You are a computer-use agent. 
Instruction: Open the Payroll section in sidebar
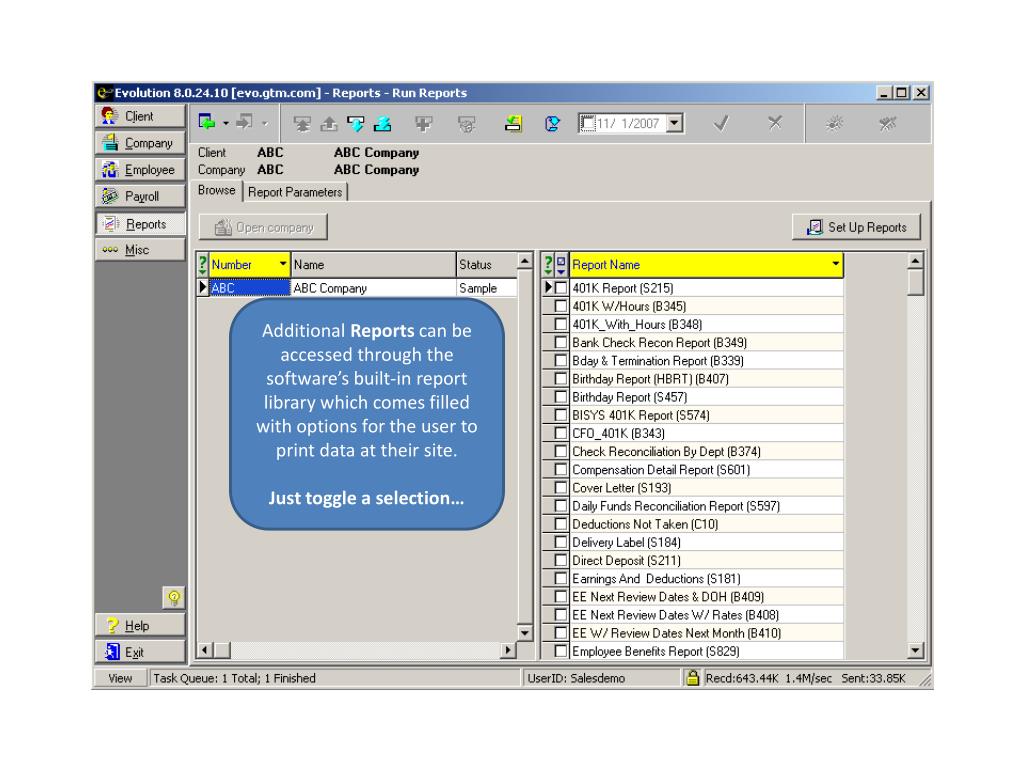(140, 197)
